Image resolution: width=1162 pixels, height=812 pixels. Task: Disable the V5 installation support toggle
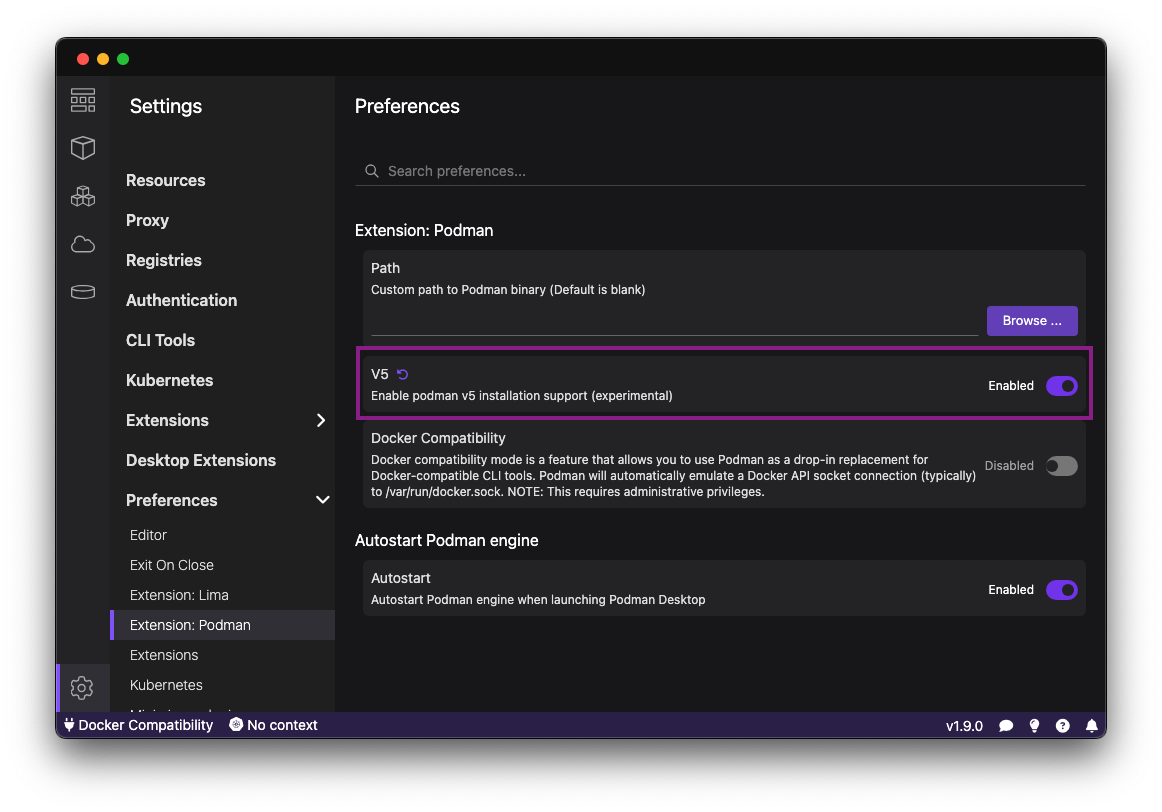[1061, 386]
